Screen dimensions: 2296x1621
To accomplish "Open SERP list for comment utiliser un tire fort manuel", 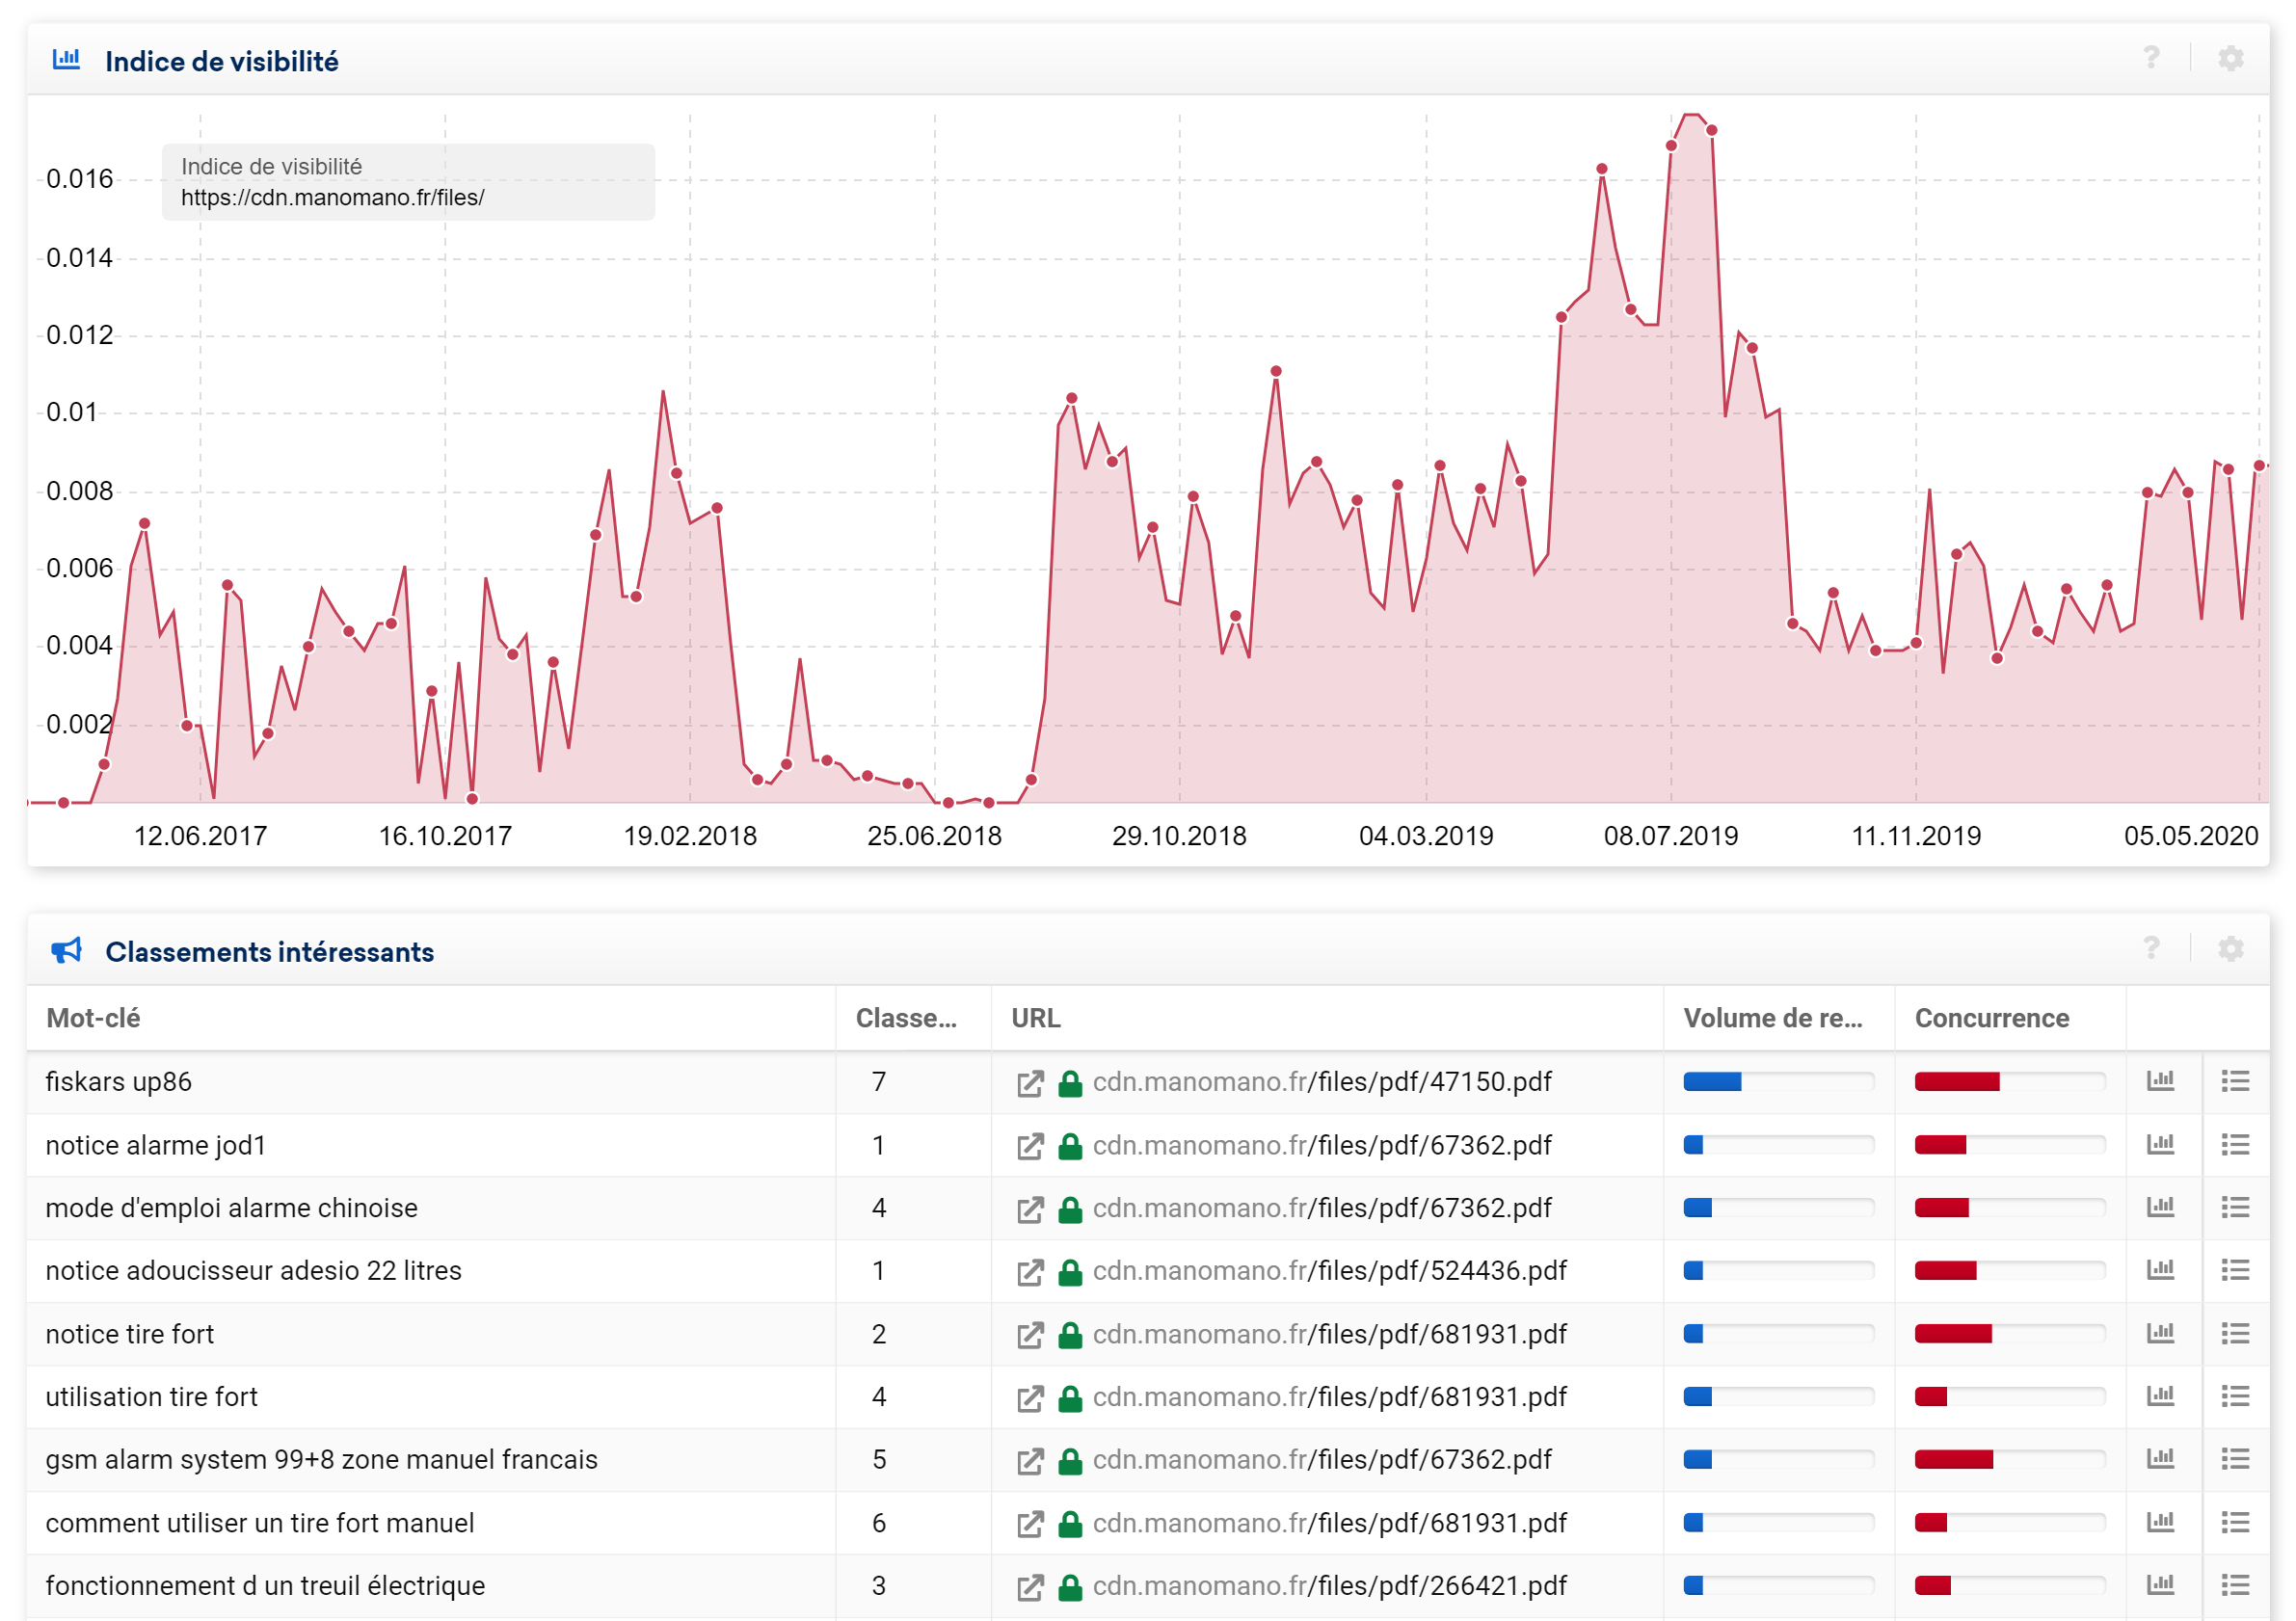I will tap(2235, 1522).
